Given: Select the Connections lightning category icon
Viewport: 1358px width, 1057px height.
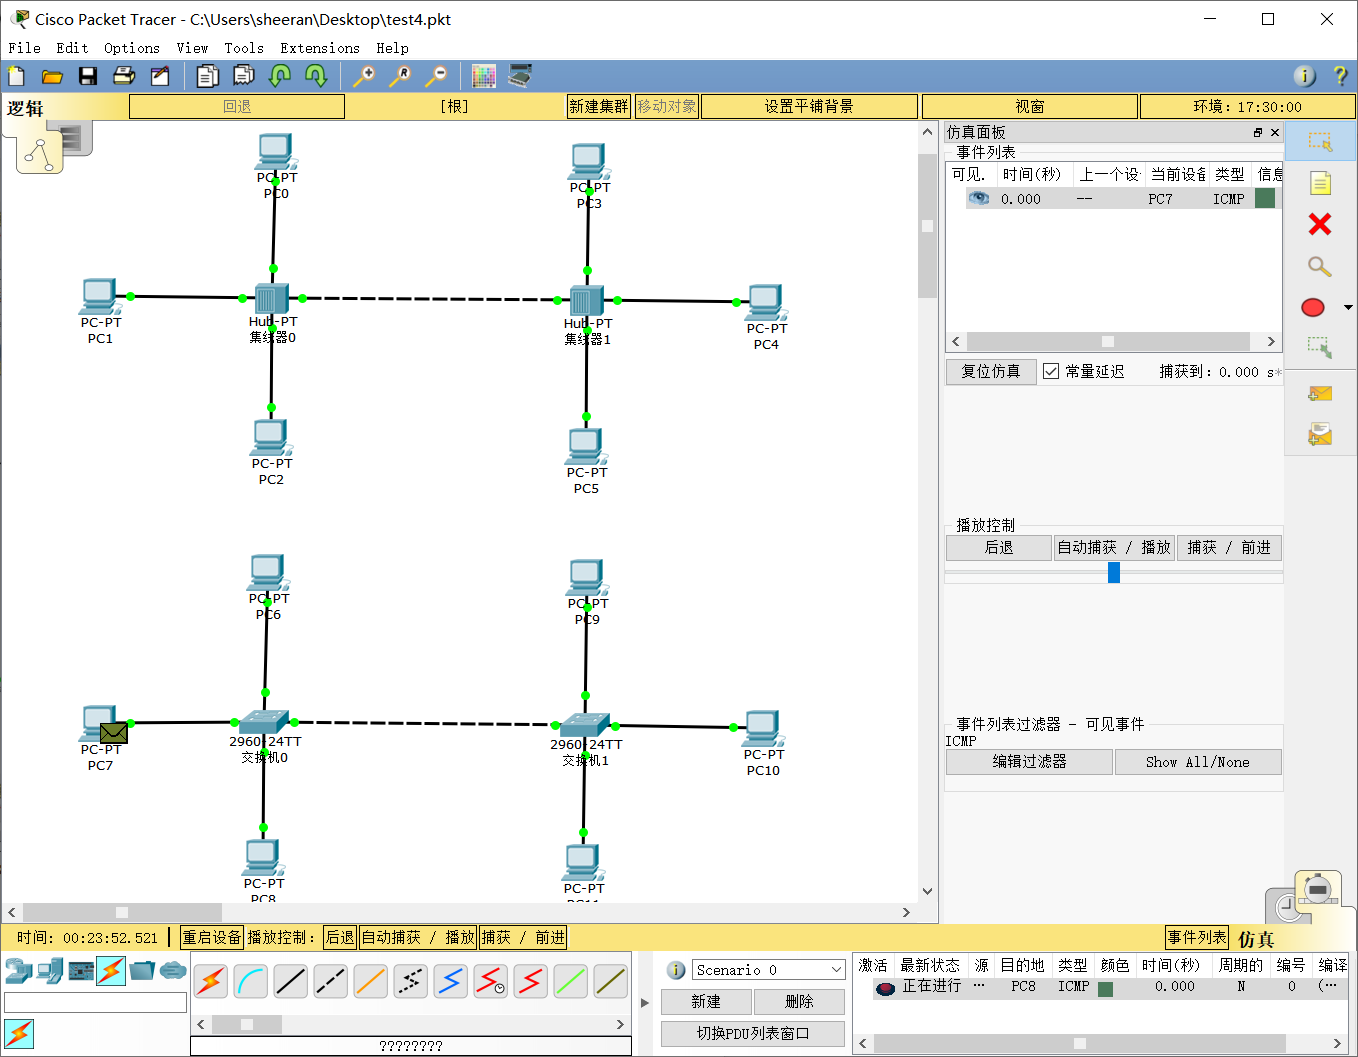Looking at the screenshot, I should click(111, 970).
